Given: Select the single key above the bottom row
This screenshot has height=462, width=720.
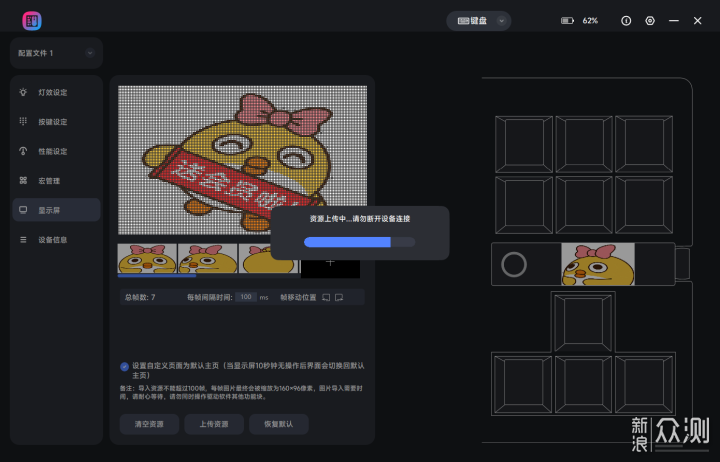Looking at the screenshot, I should 583,323.
